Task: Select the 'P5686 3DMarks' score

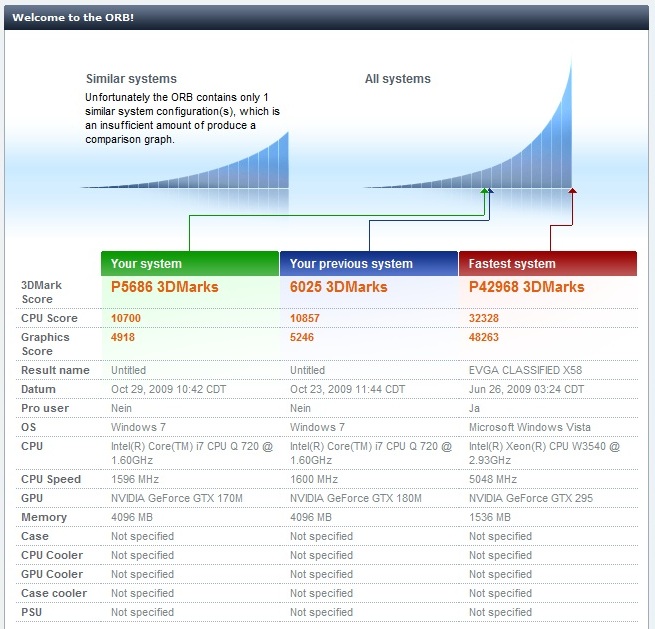Action: 165,287
